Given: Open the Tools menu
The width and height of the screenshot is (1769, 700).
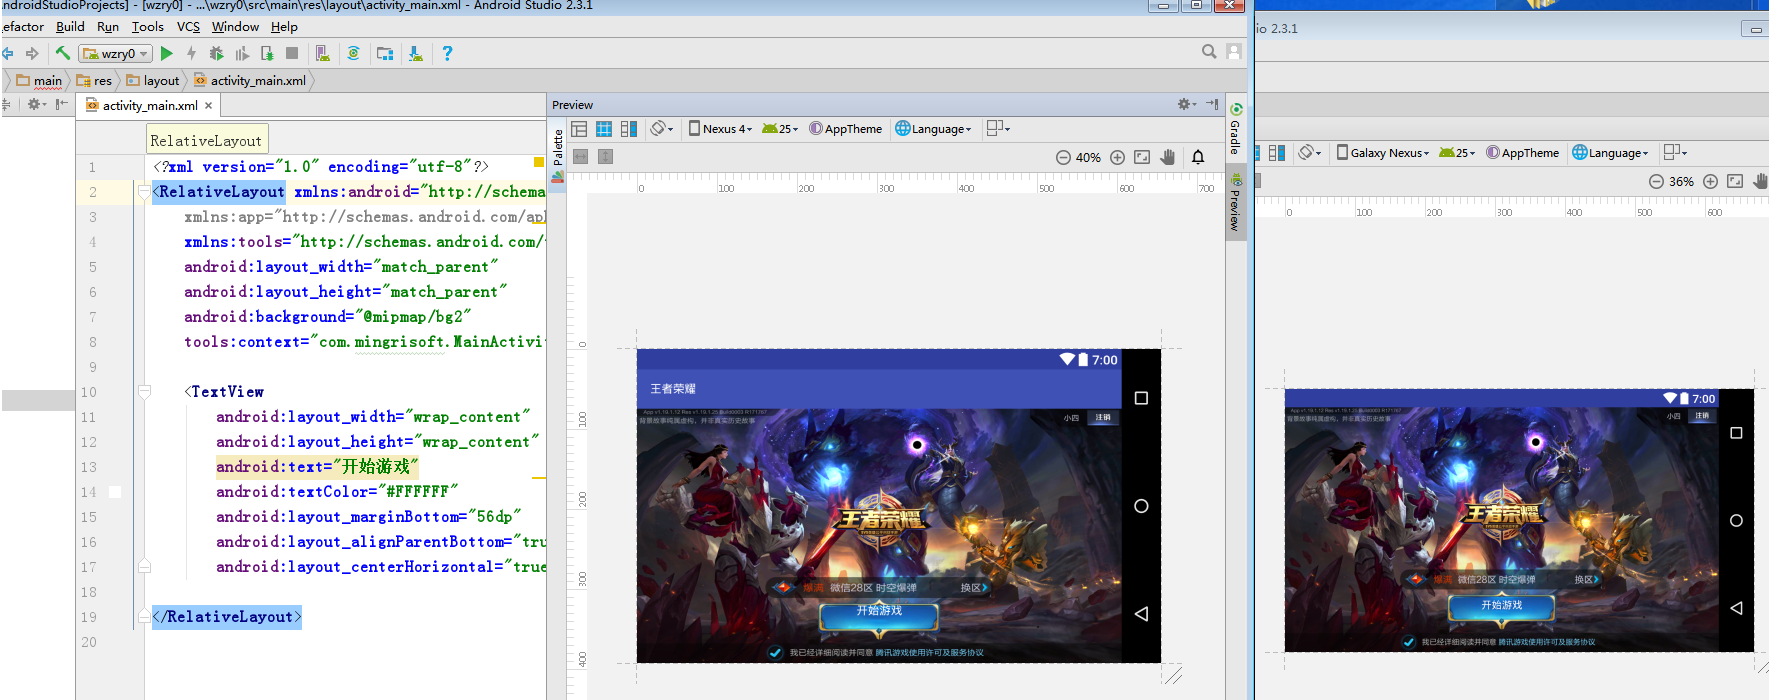Looking at the screenshot, I should tap(148, 27).
